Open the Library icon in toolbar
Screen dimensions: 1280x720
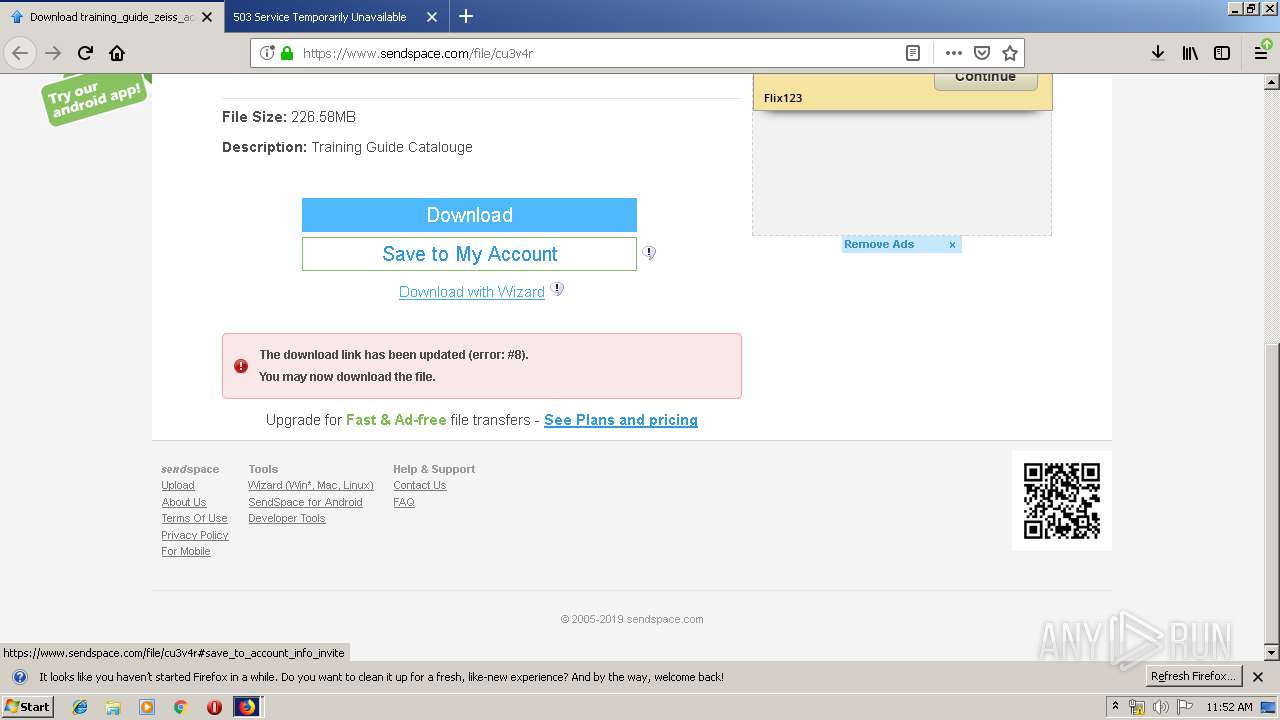coord(1190,53)
